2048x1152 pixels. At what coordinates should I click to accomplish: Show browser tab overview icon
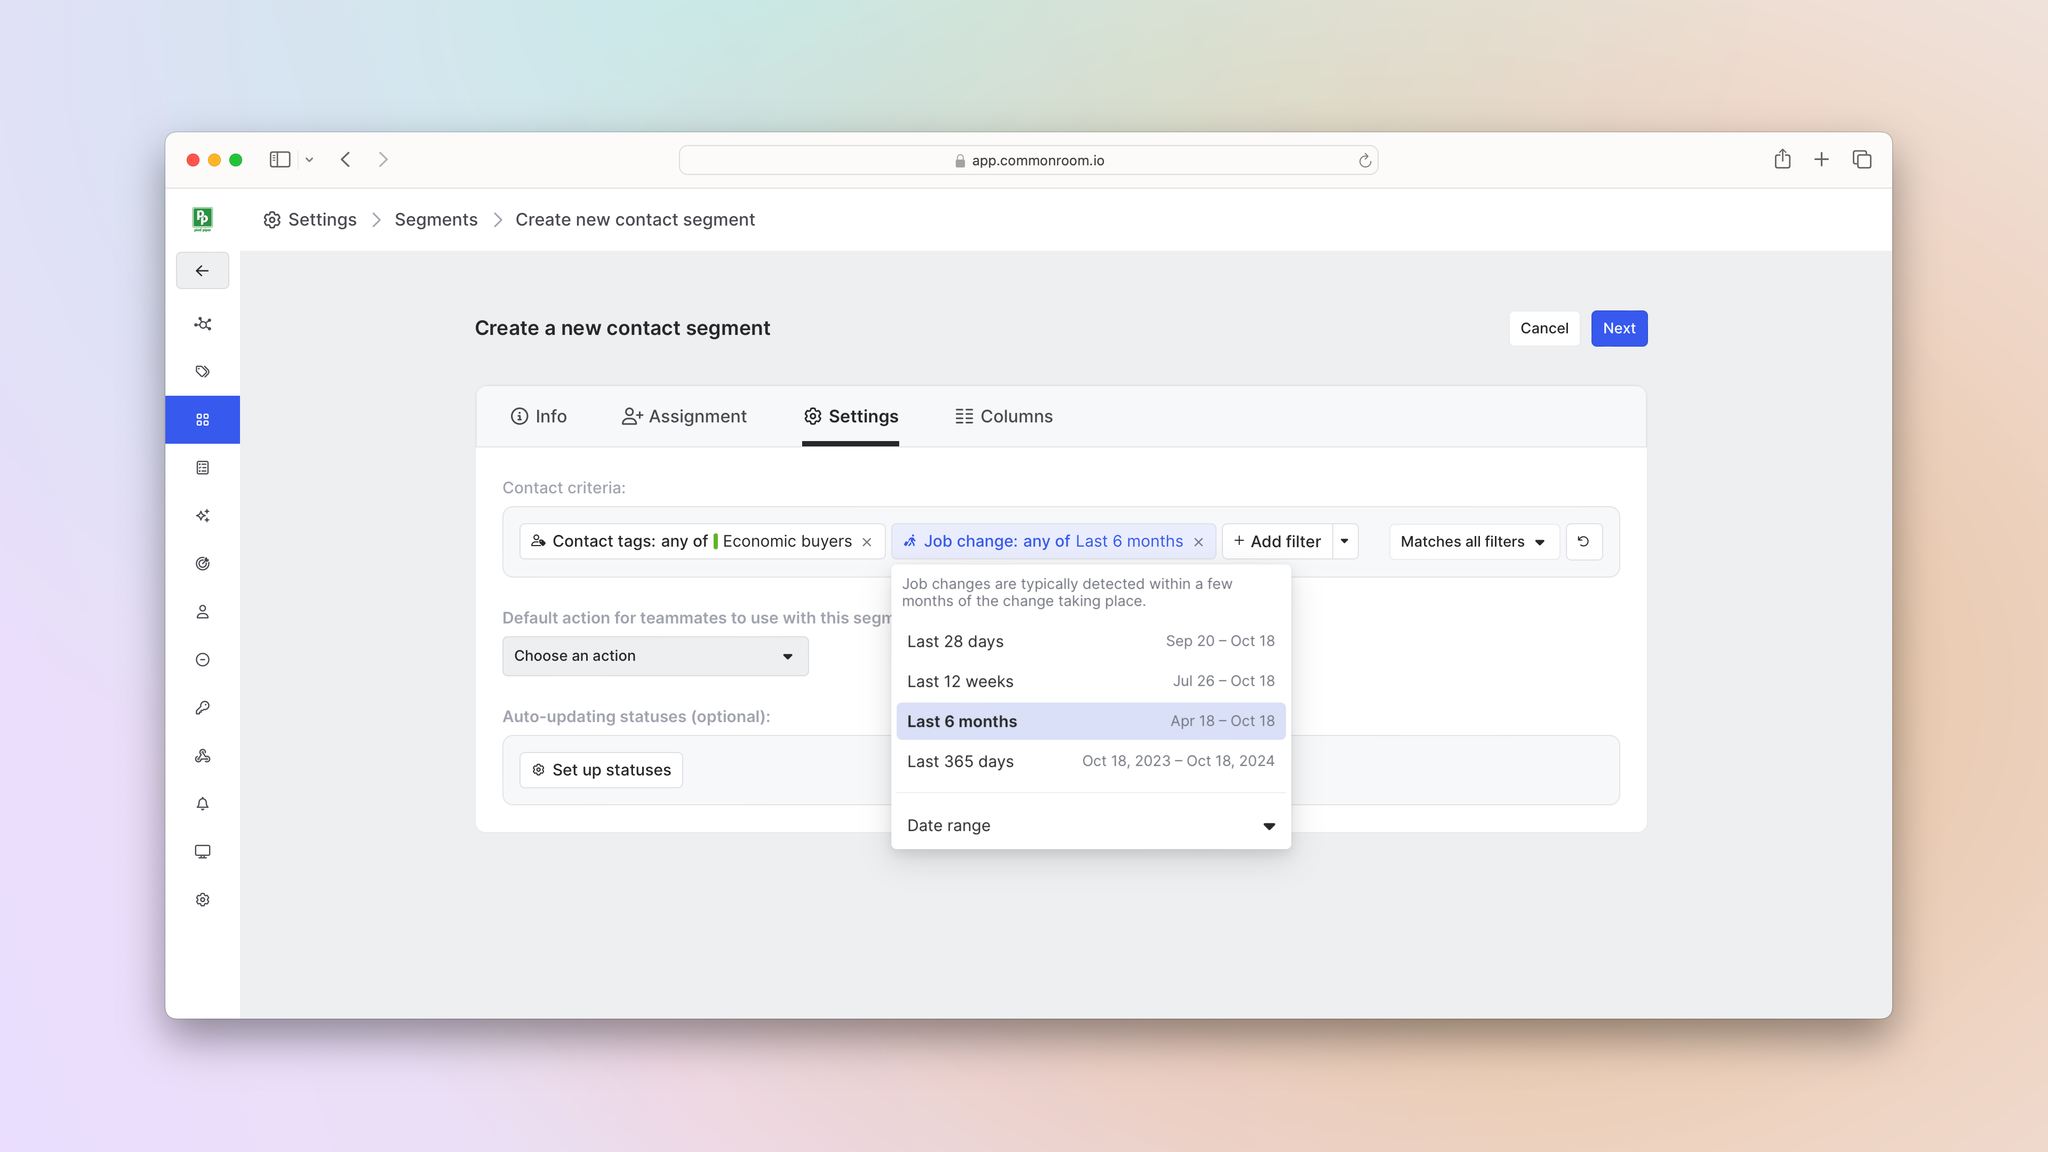1861,159
